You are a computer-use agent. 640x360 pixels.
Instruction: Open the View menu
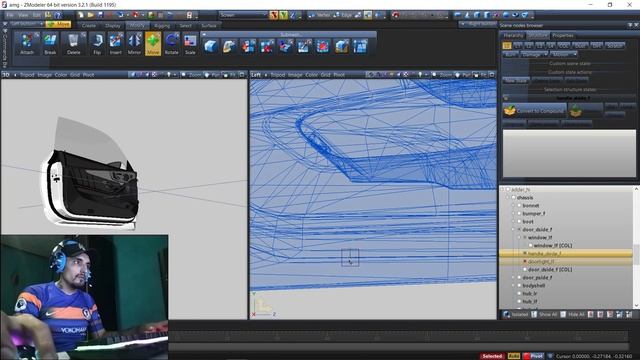[x=23, y=15]
